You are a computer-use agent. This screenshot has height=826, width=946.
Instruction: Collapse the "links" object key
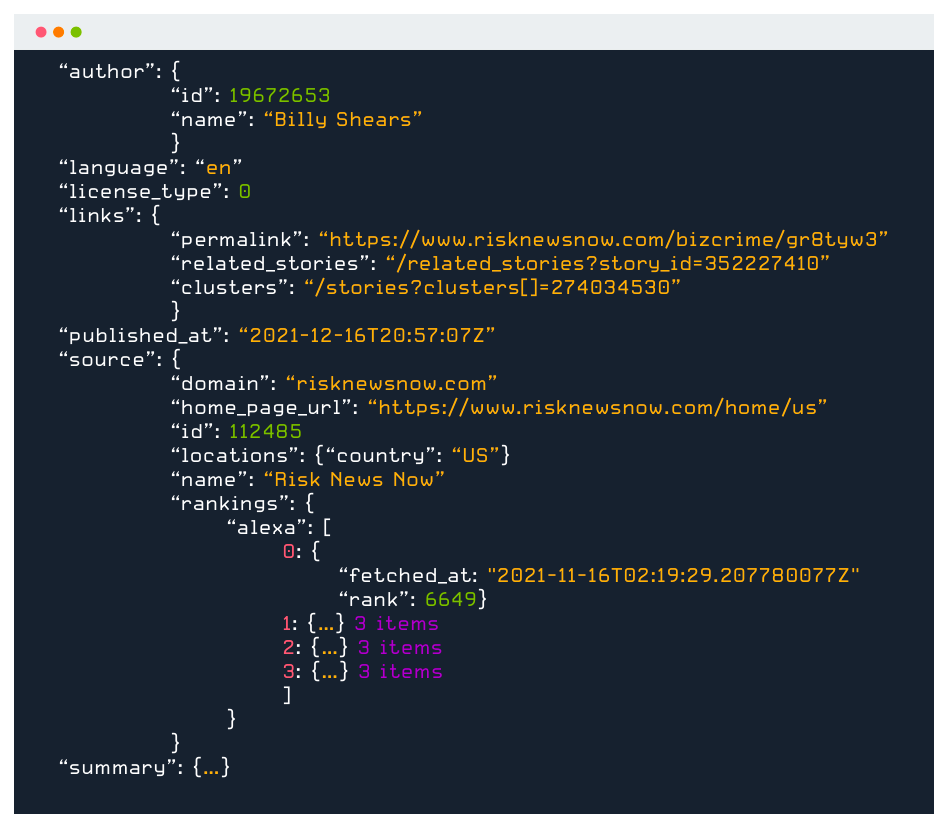tap(97, 216)
